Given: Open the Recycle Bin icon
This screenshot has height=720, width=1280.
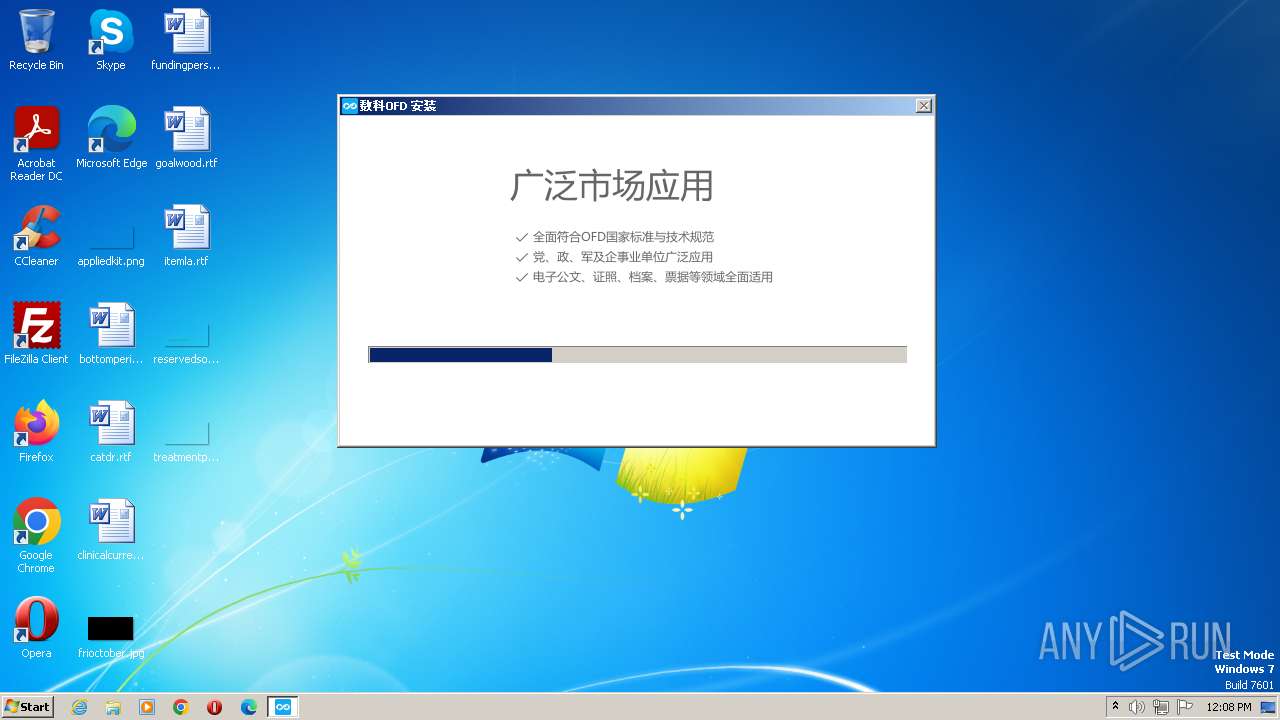Looking at the screenshot, I should coord(36,40).
